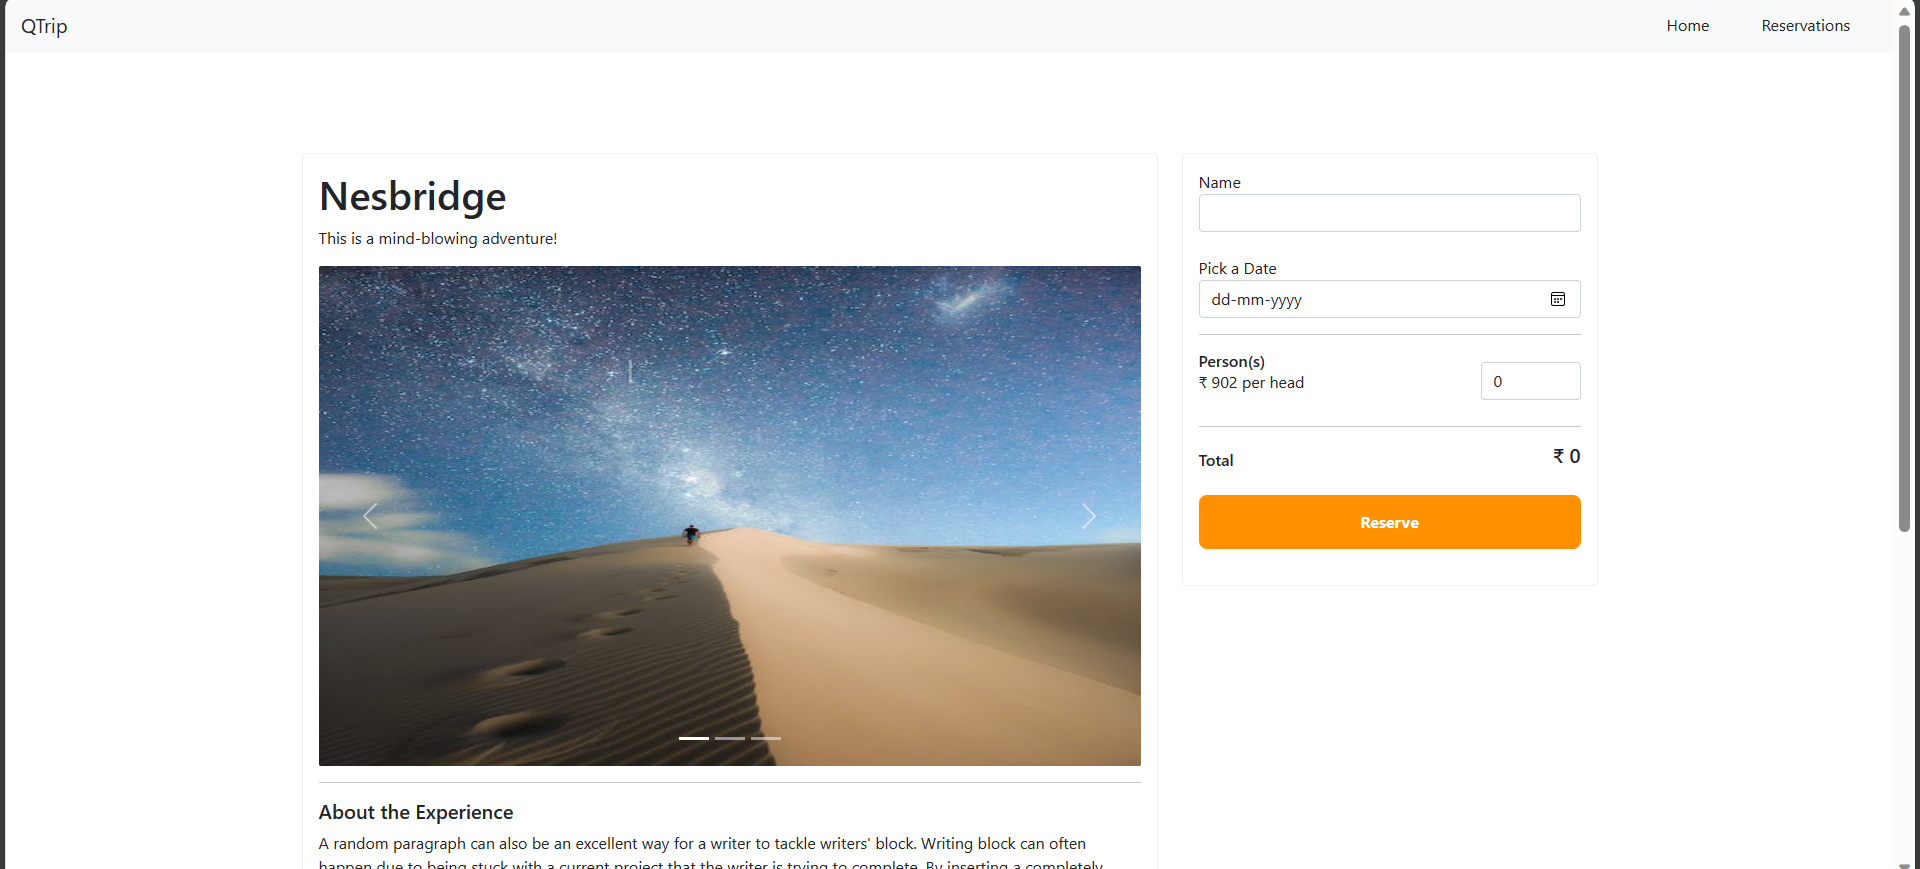Screen dimensions: 1920x869
Task: Click the QTrip logo
Action: click(x=44, y=26)
